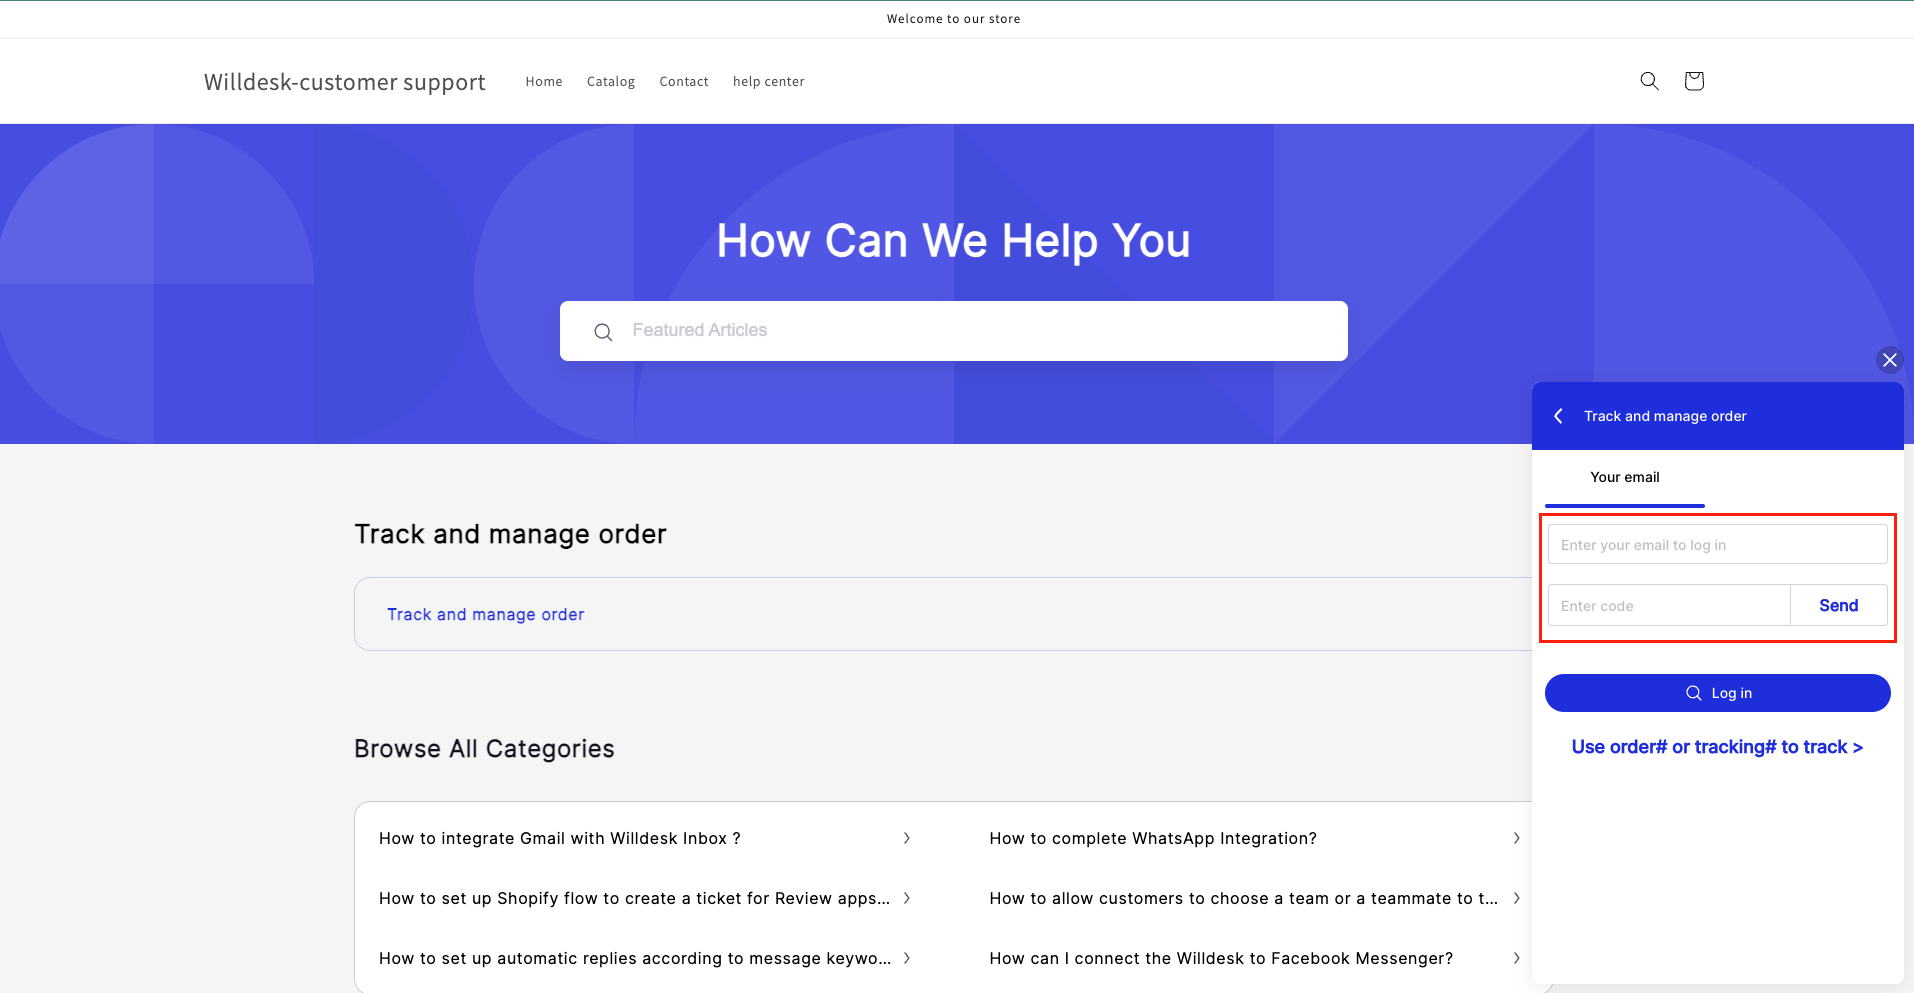Open 'How to set up Shopify flow' article

tap(634, 899)
